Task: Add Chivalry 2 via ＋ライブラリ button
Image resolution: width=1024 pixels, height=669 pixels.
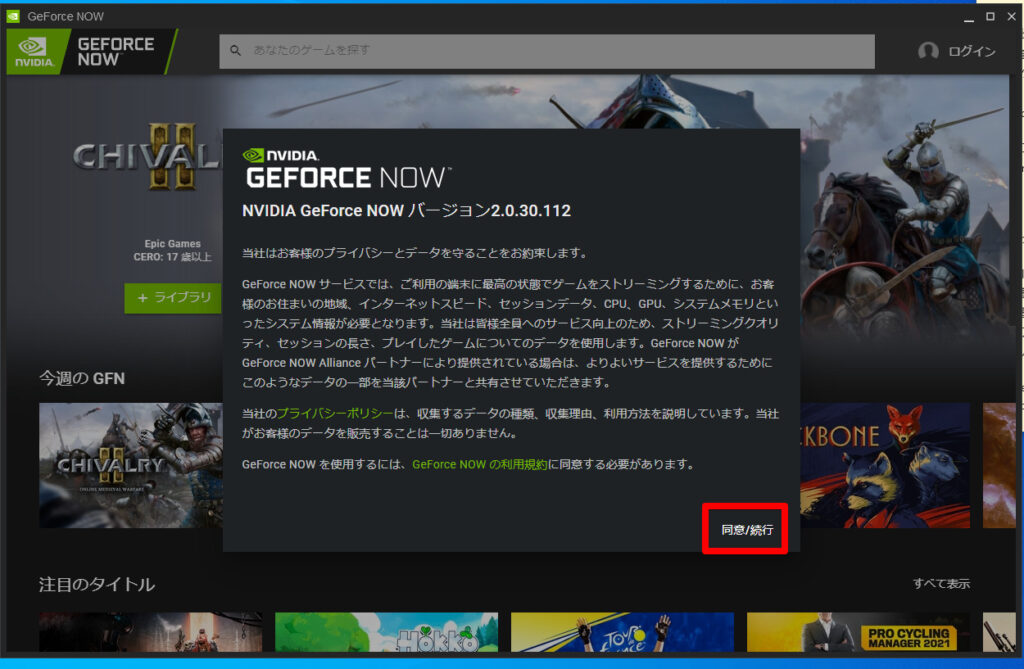Action: (x=173, y=298)
